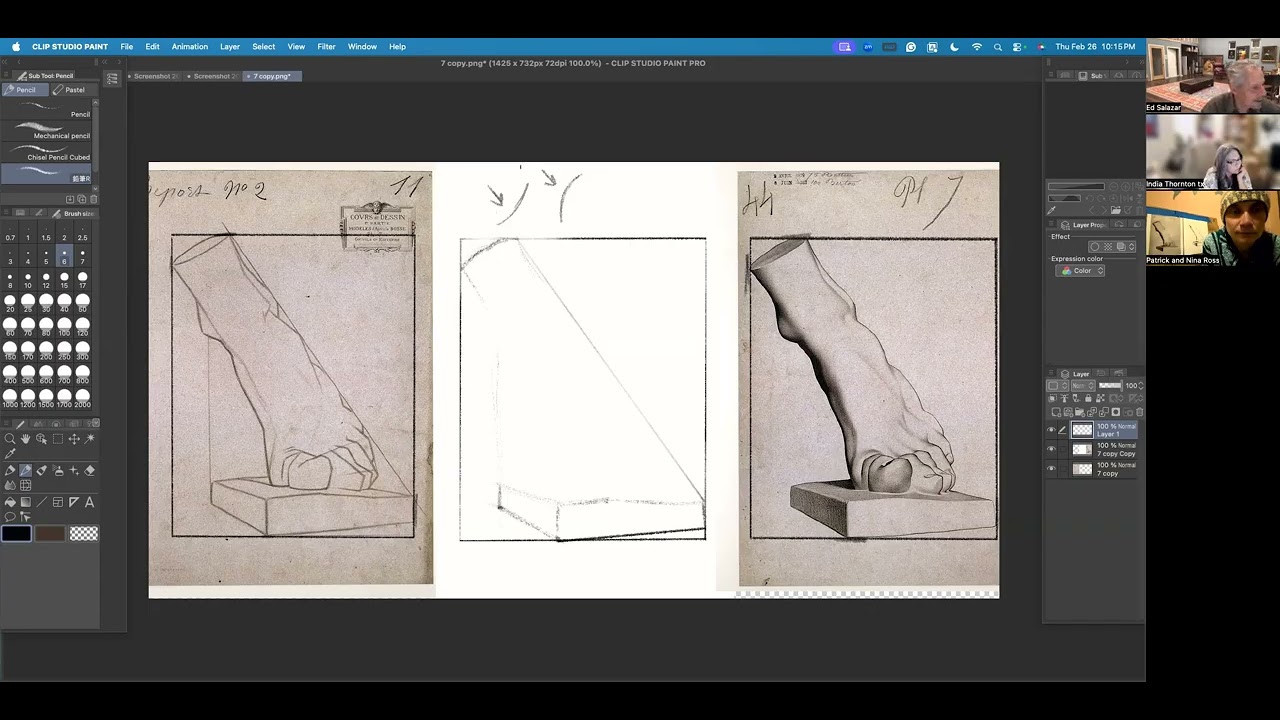This screenshot has height=720, width=1280.
Task: Open the Layer menu
Action: tap(230, 47)
